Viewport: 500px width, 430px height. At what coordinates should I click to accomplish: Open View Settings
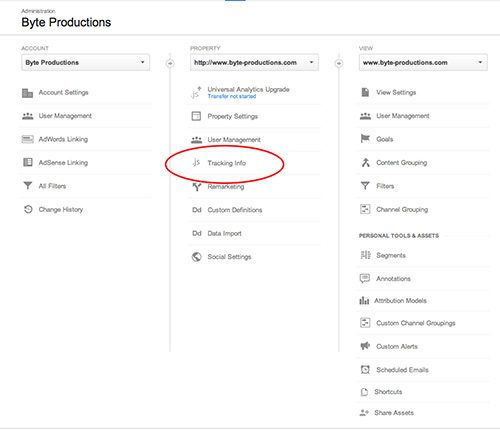[396, 92]
